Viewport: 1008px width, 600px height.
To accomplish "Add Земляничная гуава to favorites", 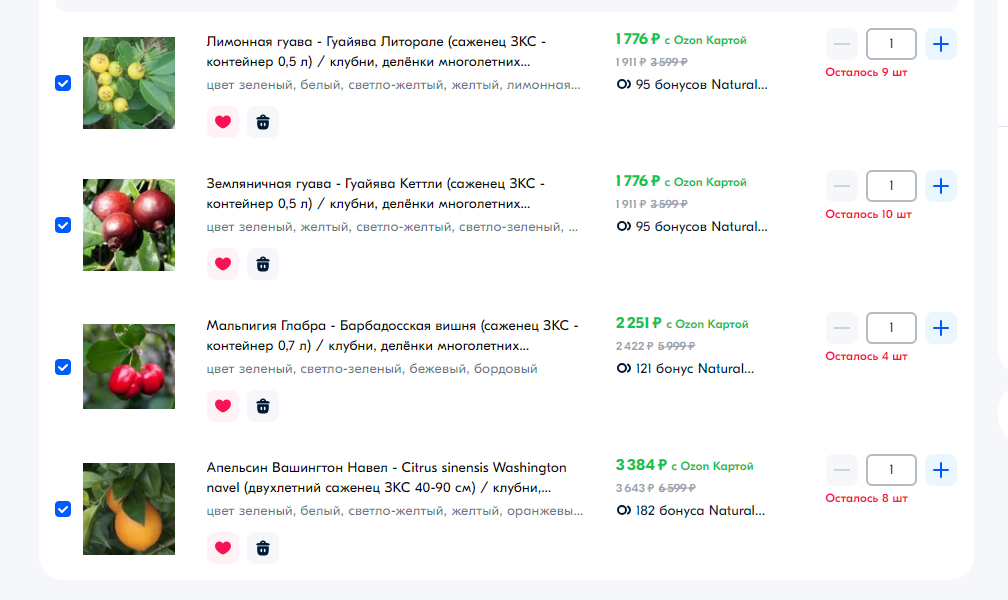I will tap(223, 264).
